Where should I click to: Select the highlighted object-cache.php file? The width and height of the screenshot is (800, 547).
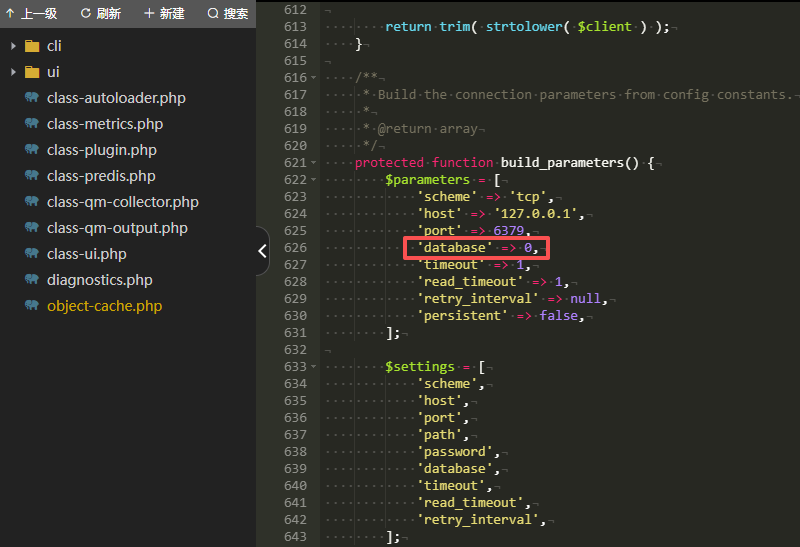click(x=104, y=306)
